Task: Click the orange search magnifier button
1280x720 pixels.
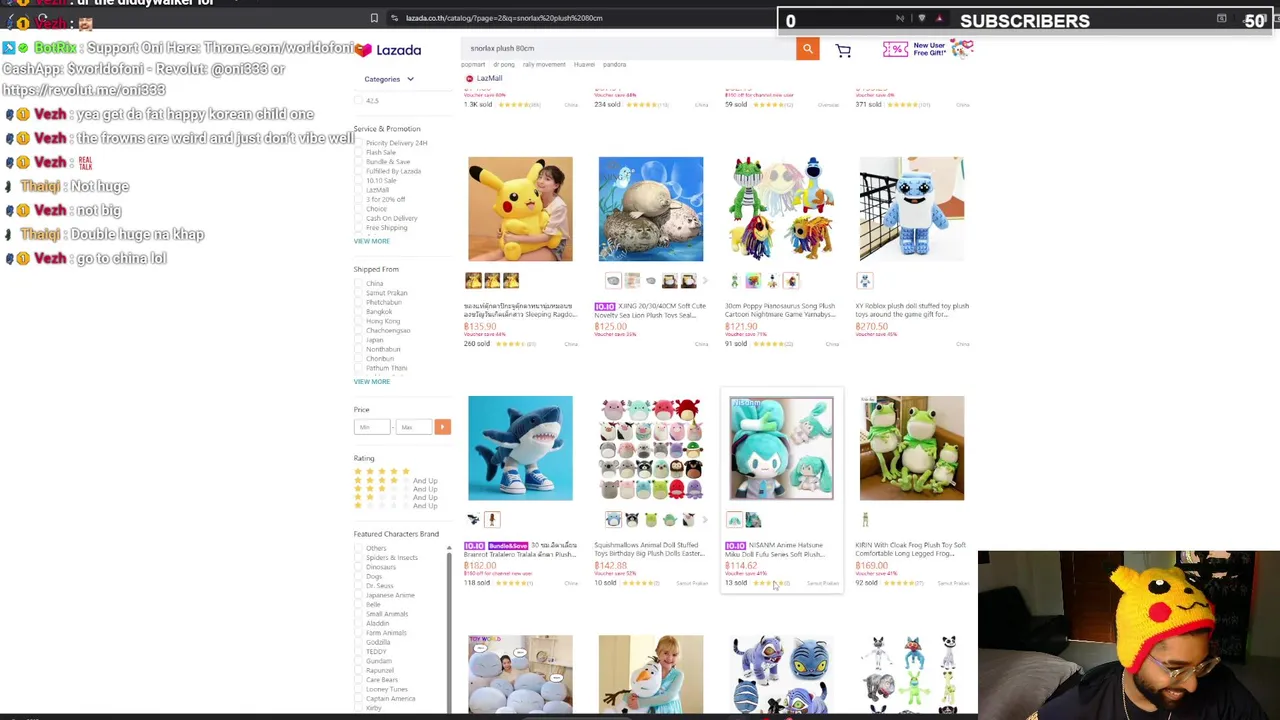Action: [807, 48]
